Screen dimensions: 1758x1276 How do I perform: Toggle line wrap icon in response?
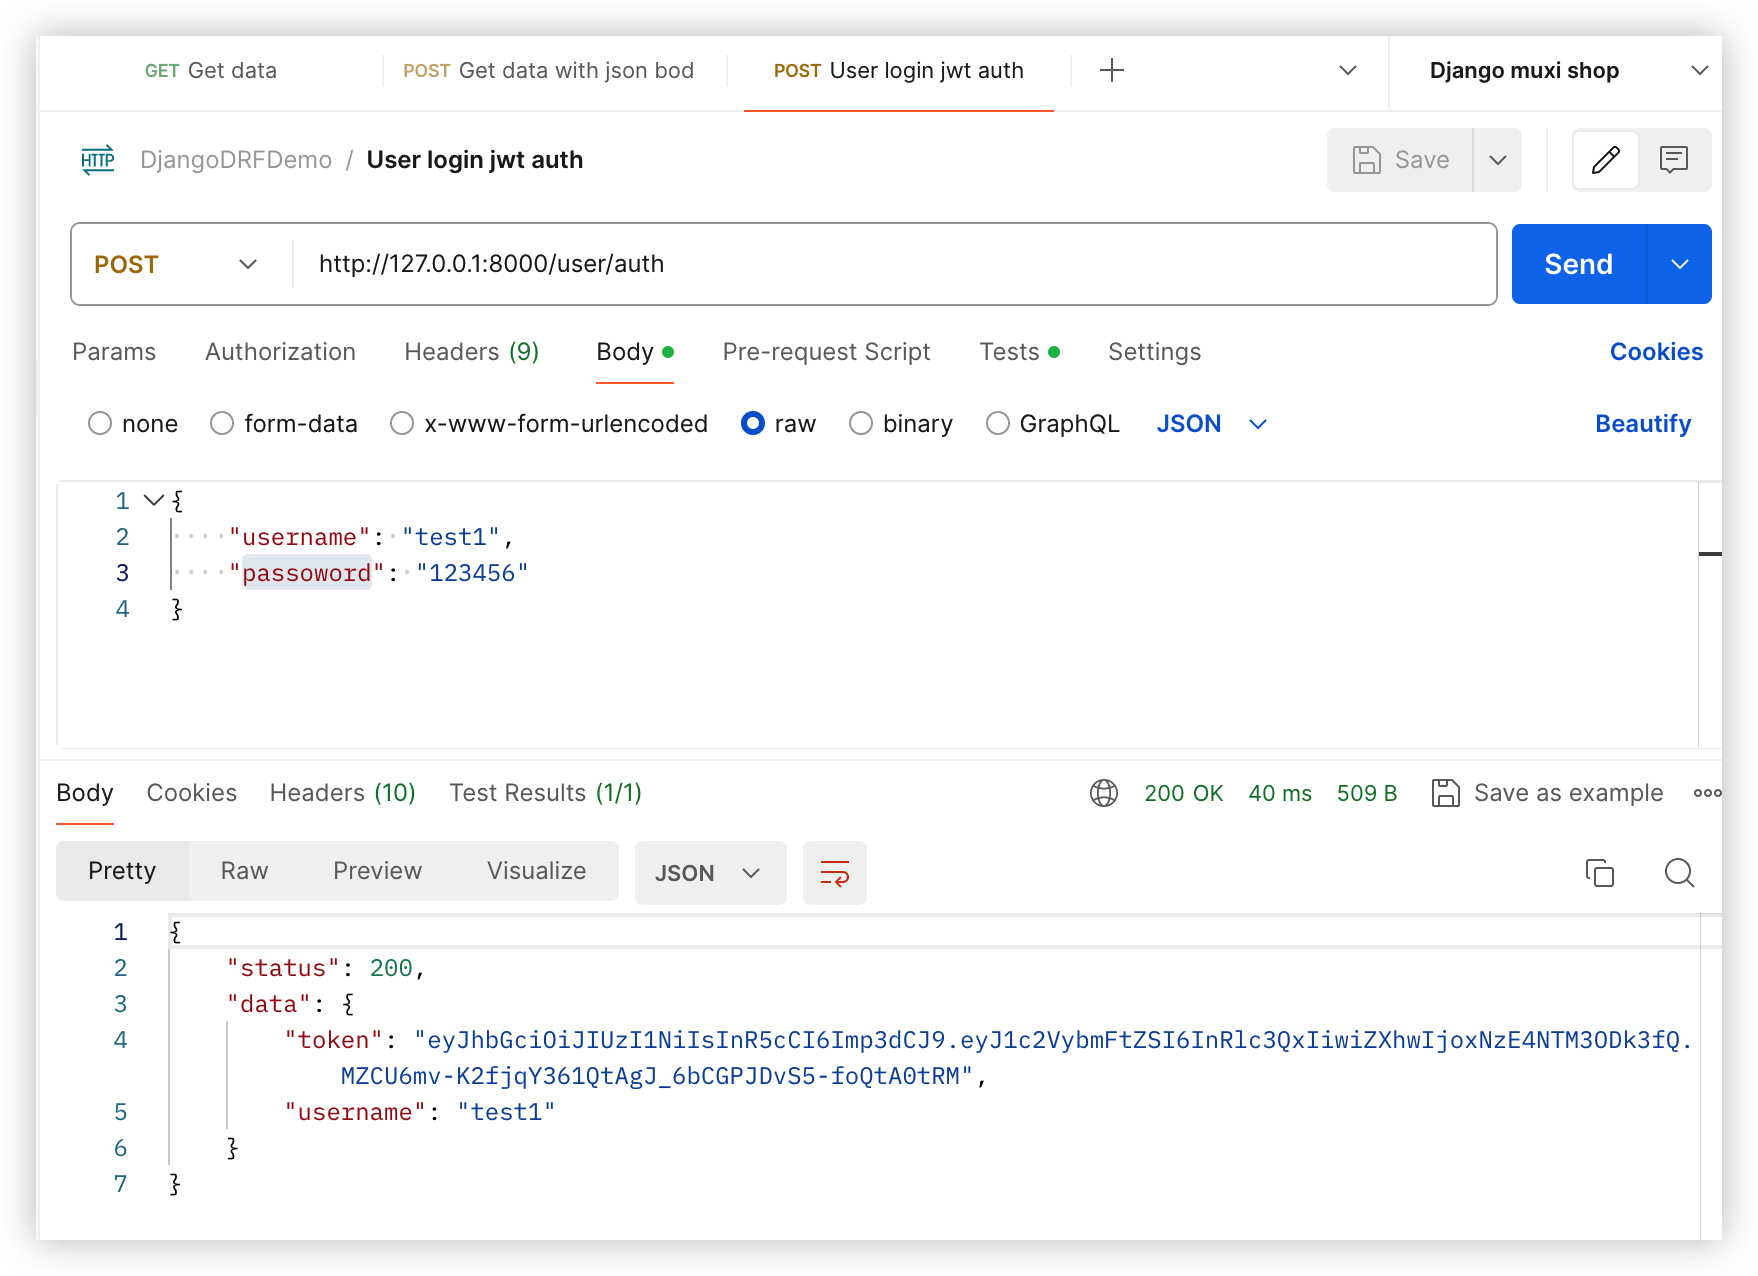click(x=834, y=873)
